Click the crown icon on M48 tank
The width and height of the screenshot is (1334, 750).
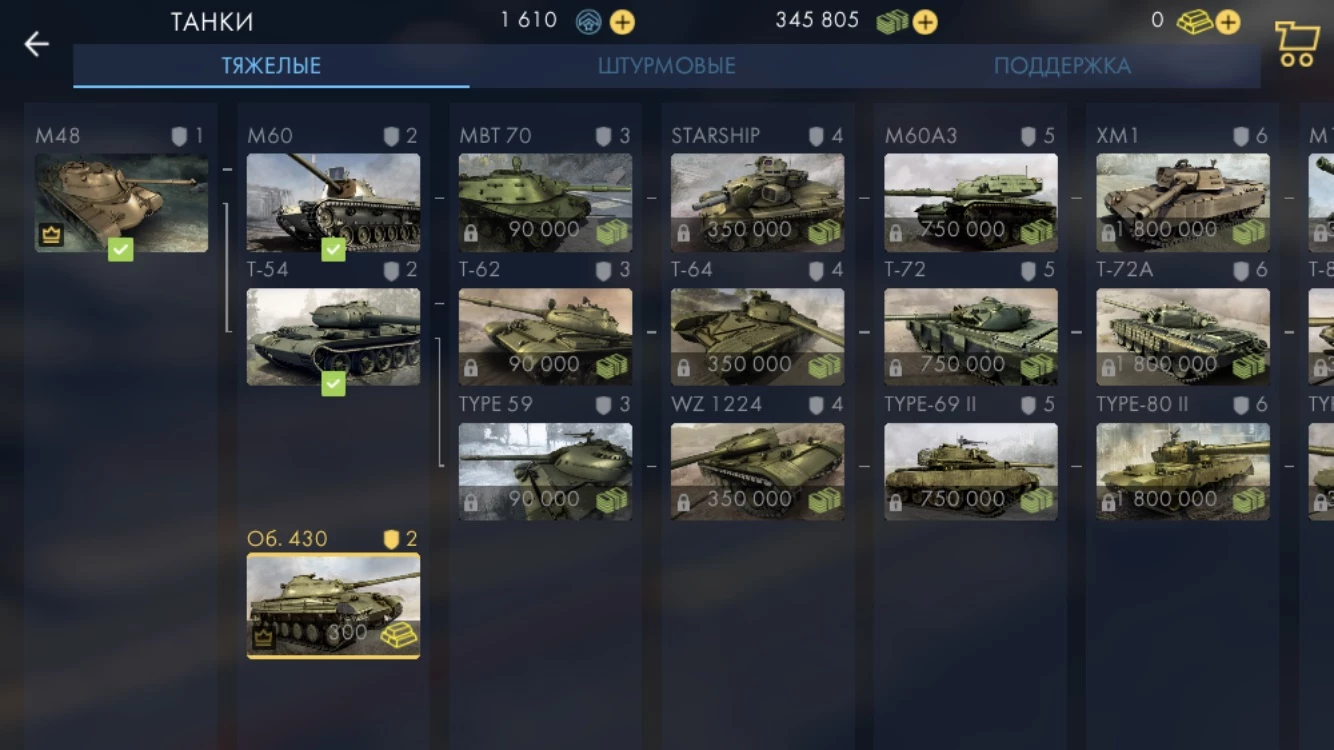pyautogui.click(x=51, y=235)
